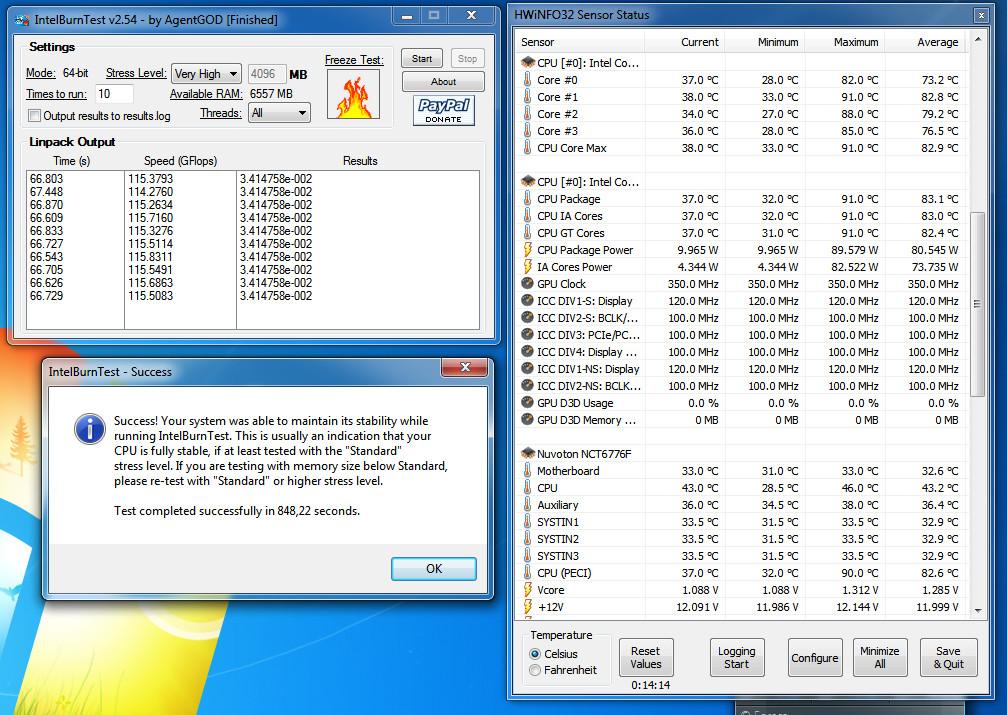Open Configure in HWiNFO32 sensor window
Viewport: 1007px width, 715px height.
coord(815,657)
